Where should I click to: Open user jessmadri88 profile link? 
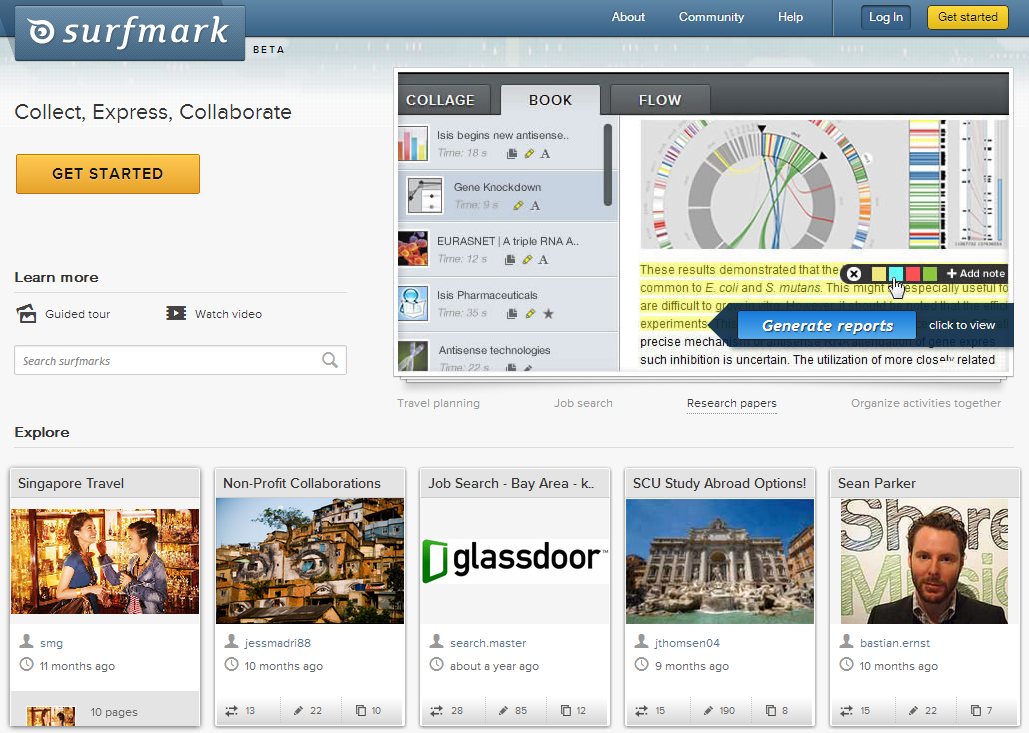pos(278,643)
